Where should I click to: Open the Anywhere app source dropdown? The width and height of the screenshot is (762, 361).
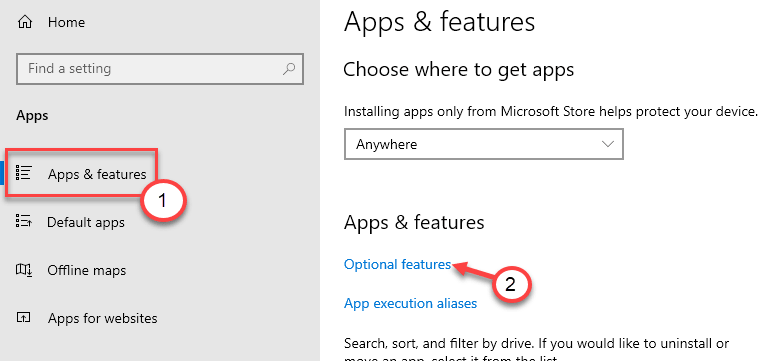(484, 144)
